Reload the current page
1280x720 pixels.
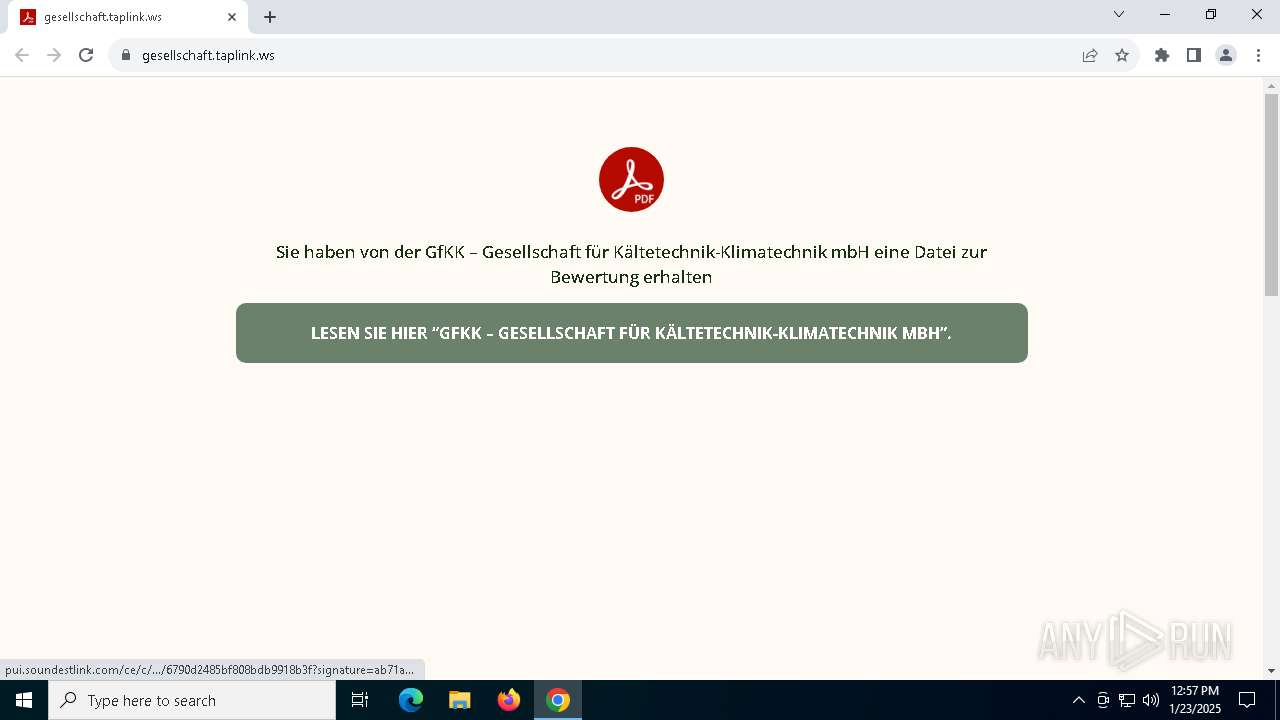(86, 55)
